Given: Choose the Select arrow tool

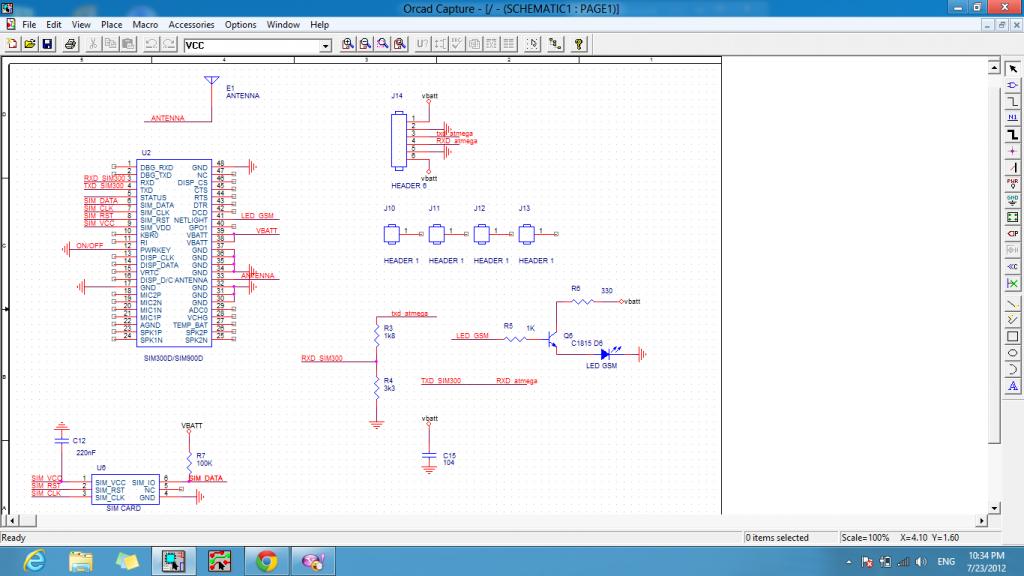Looking at the screenshot, I should (1012, 69).
